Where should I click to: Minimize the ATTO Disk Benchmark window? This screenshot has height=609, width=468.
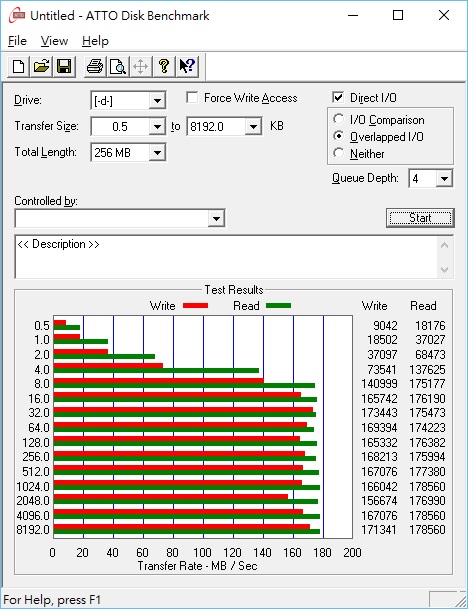coord(353,16)
